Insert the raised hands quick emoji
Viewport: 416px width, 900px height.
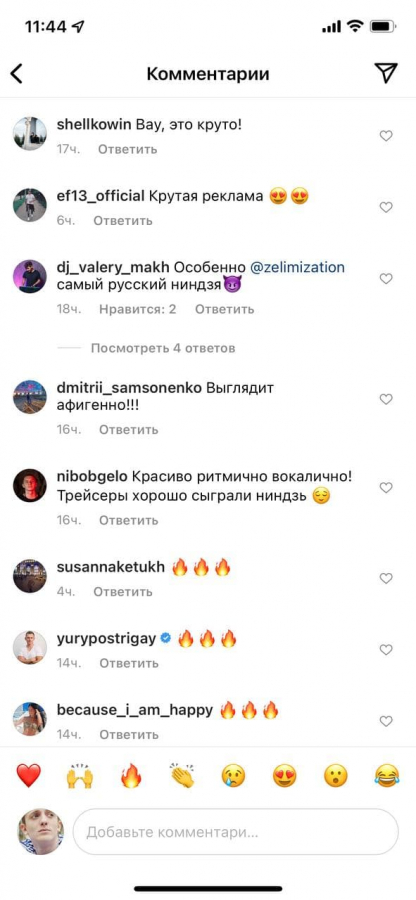coord(80,776)
